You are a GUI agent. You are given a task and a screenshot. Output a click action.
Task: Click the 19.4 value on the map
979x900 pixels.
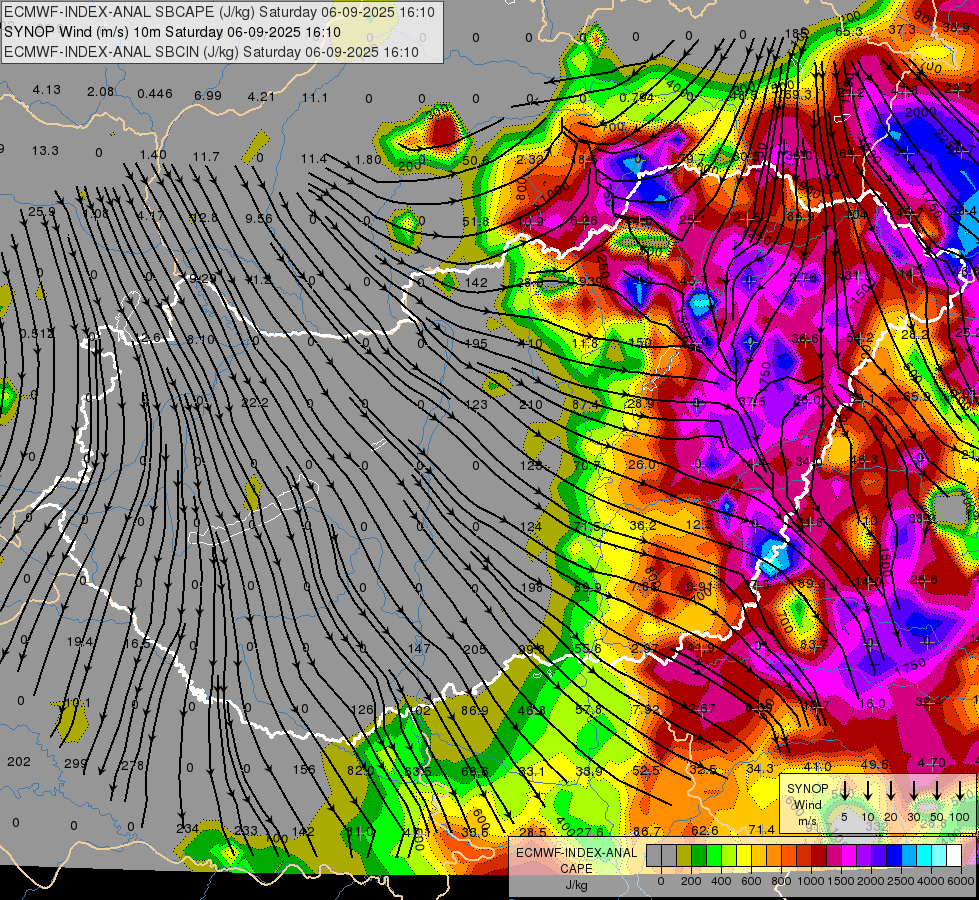tap(81, 641)
